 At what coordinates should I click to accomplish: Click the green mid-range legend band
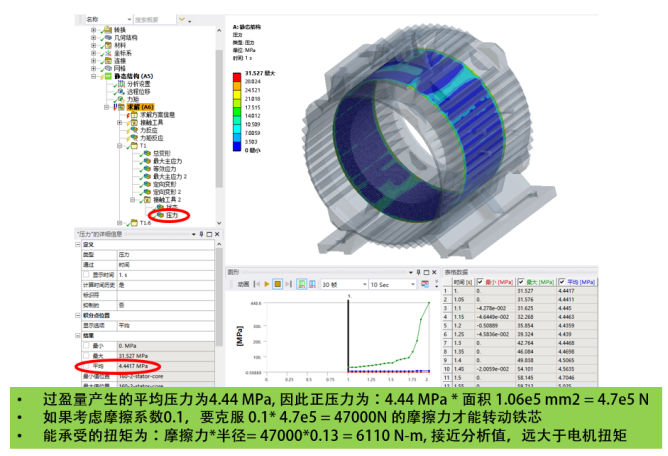tap(237, 112)
